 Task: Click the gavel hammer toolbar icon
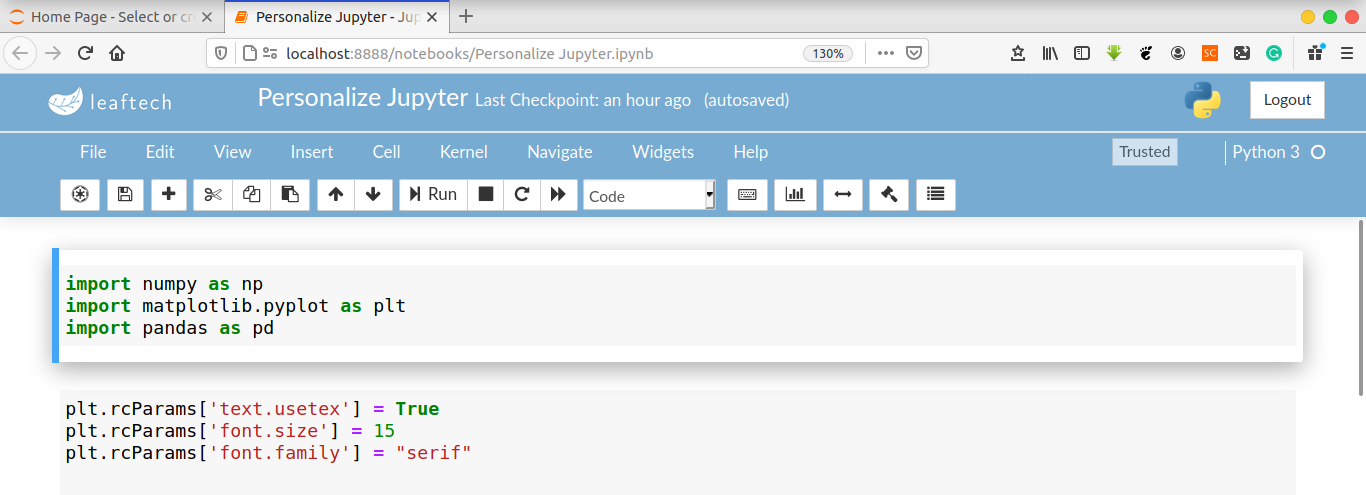pyautogui.click(x=889, y=195)
